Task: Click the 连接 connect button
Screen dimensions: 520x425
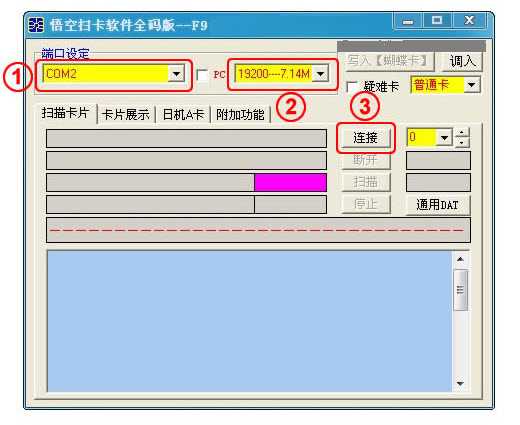Action: click(365, 138)
